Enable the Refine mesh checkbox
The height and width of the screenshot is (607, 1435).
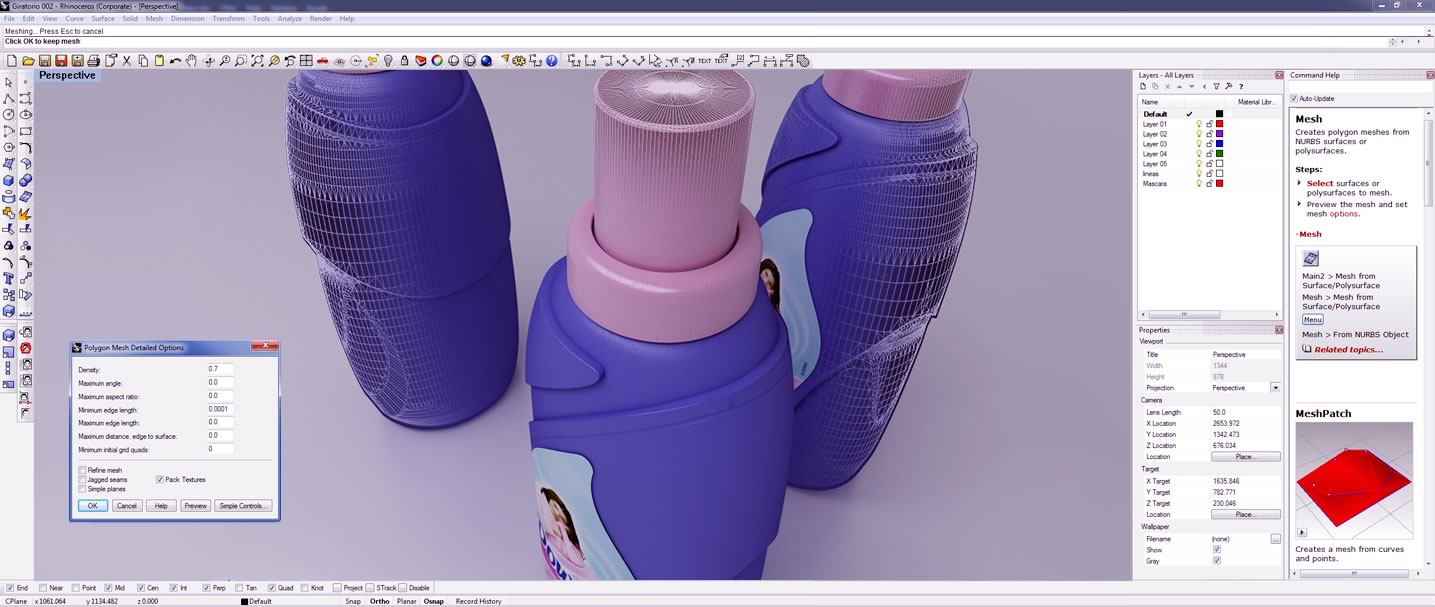tap(82, 470)
